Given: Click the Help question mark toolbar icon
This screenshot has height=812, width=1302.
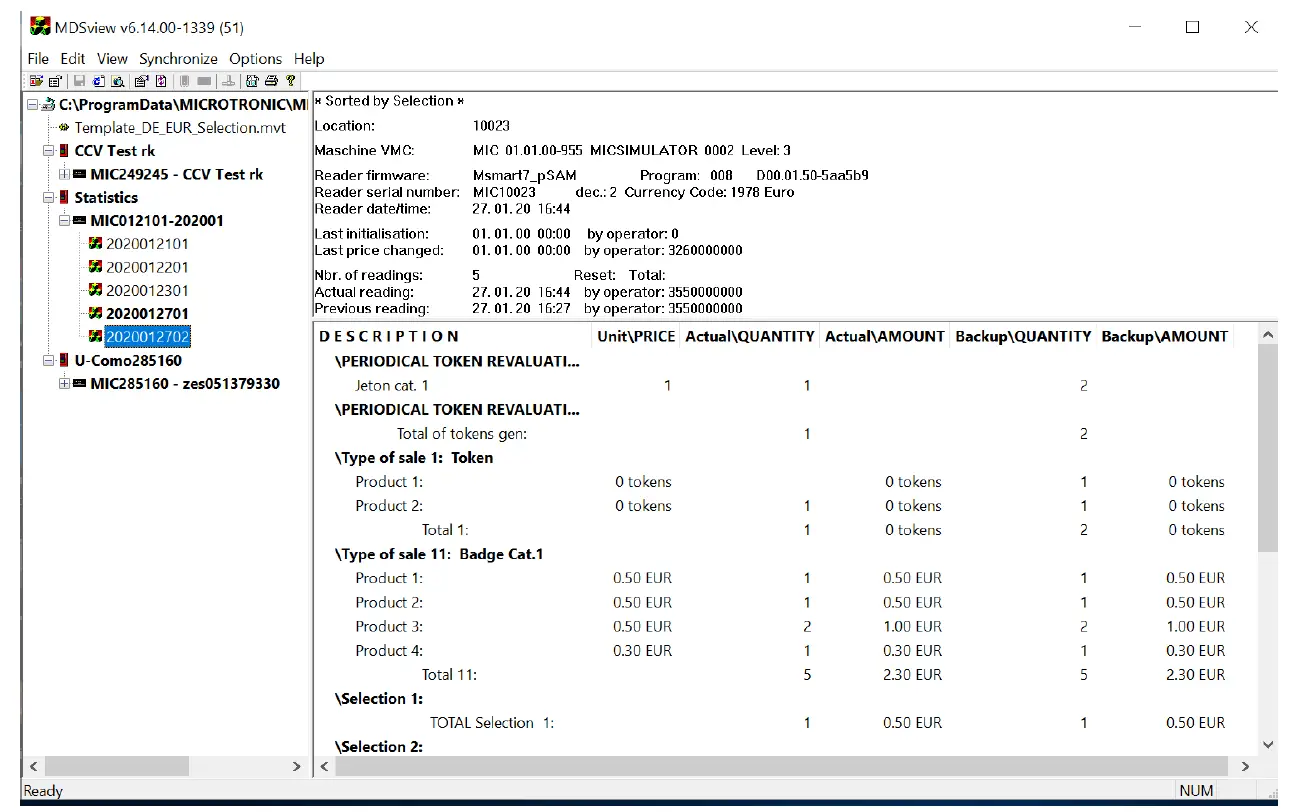Looking at the screenshot, I should (290, 81).
